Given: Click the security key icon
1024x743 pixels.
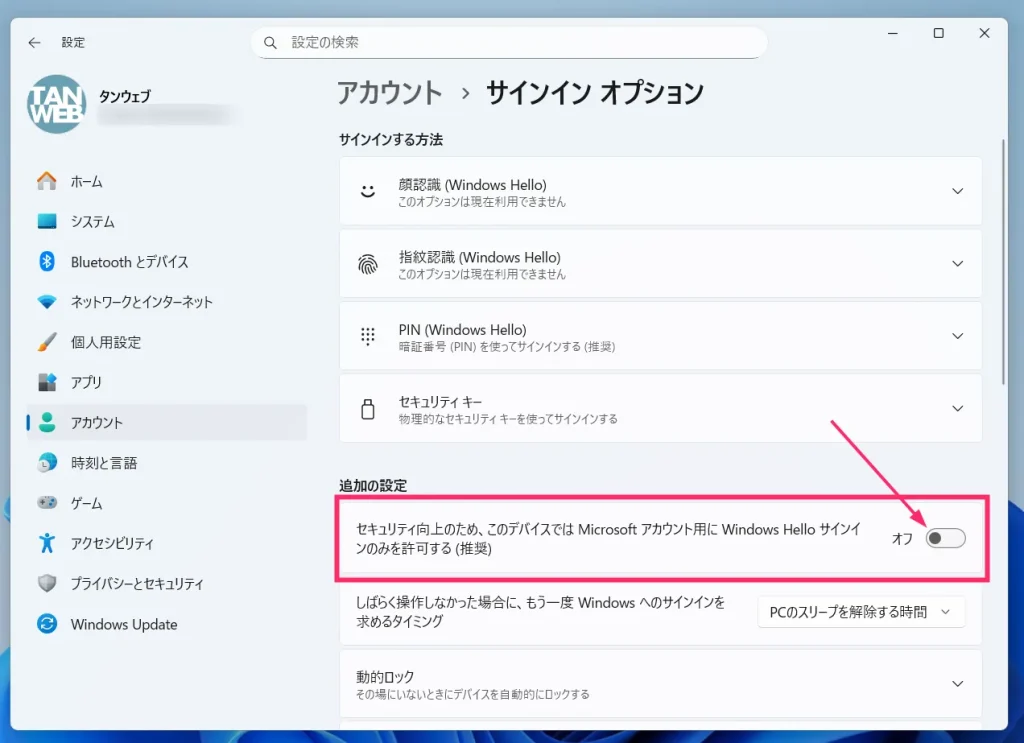Looking at the screenshot, I should (368, 409).
